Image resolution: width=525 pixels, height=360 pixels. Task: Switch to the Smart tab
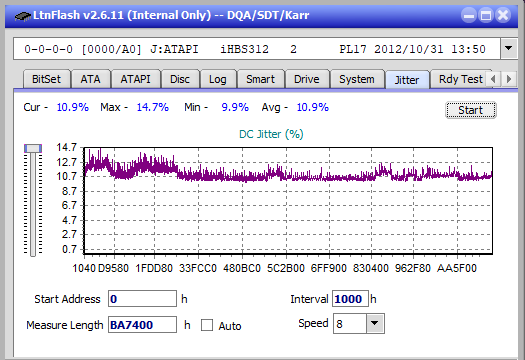(x=260, y=79)
